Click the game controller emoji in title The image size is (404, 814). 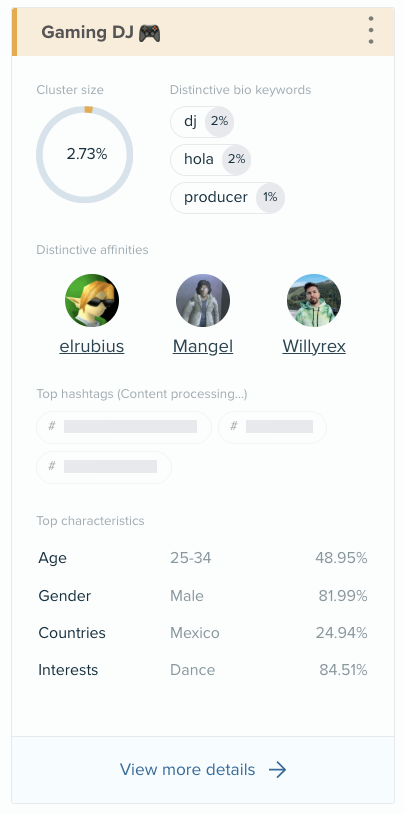point(150,33)
